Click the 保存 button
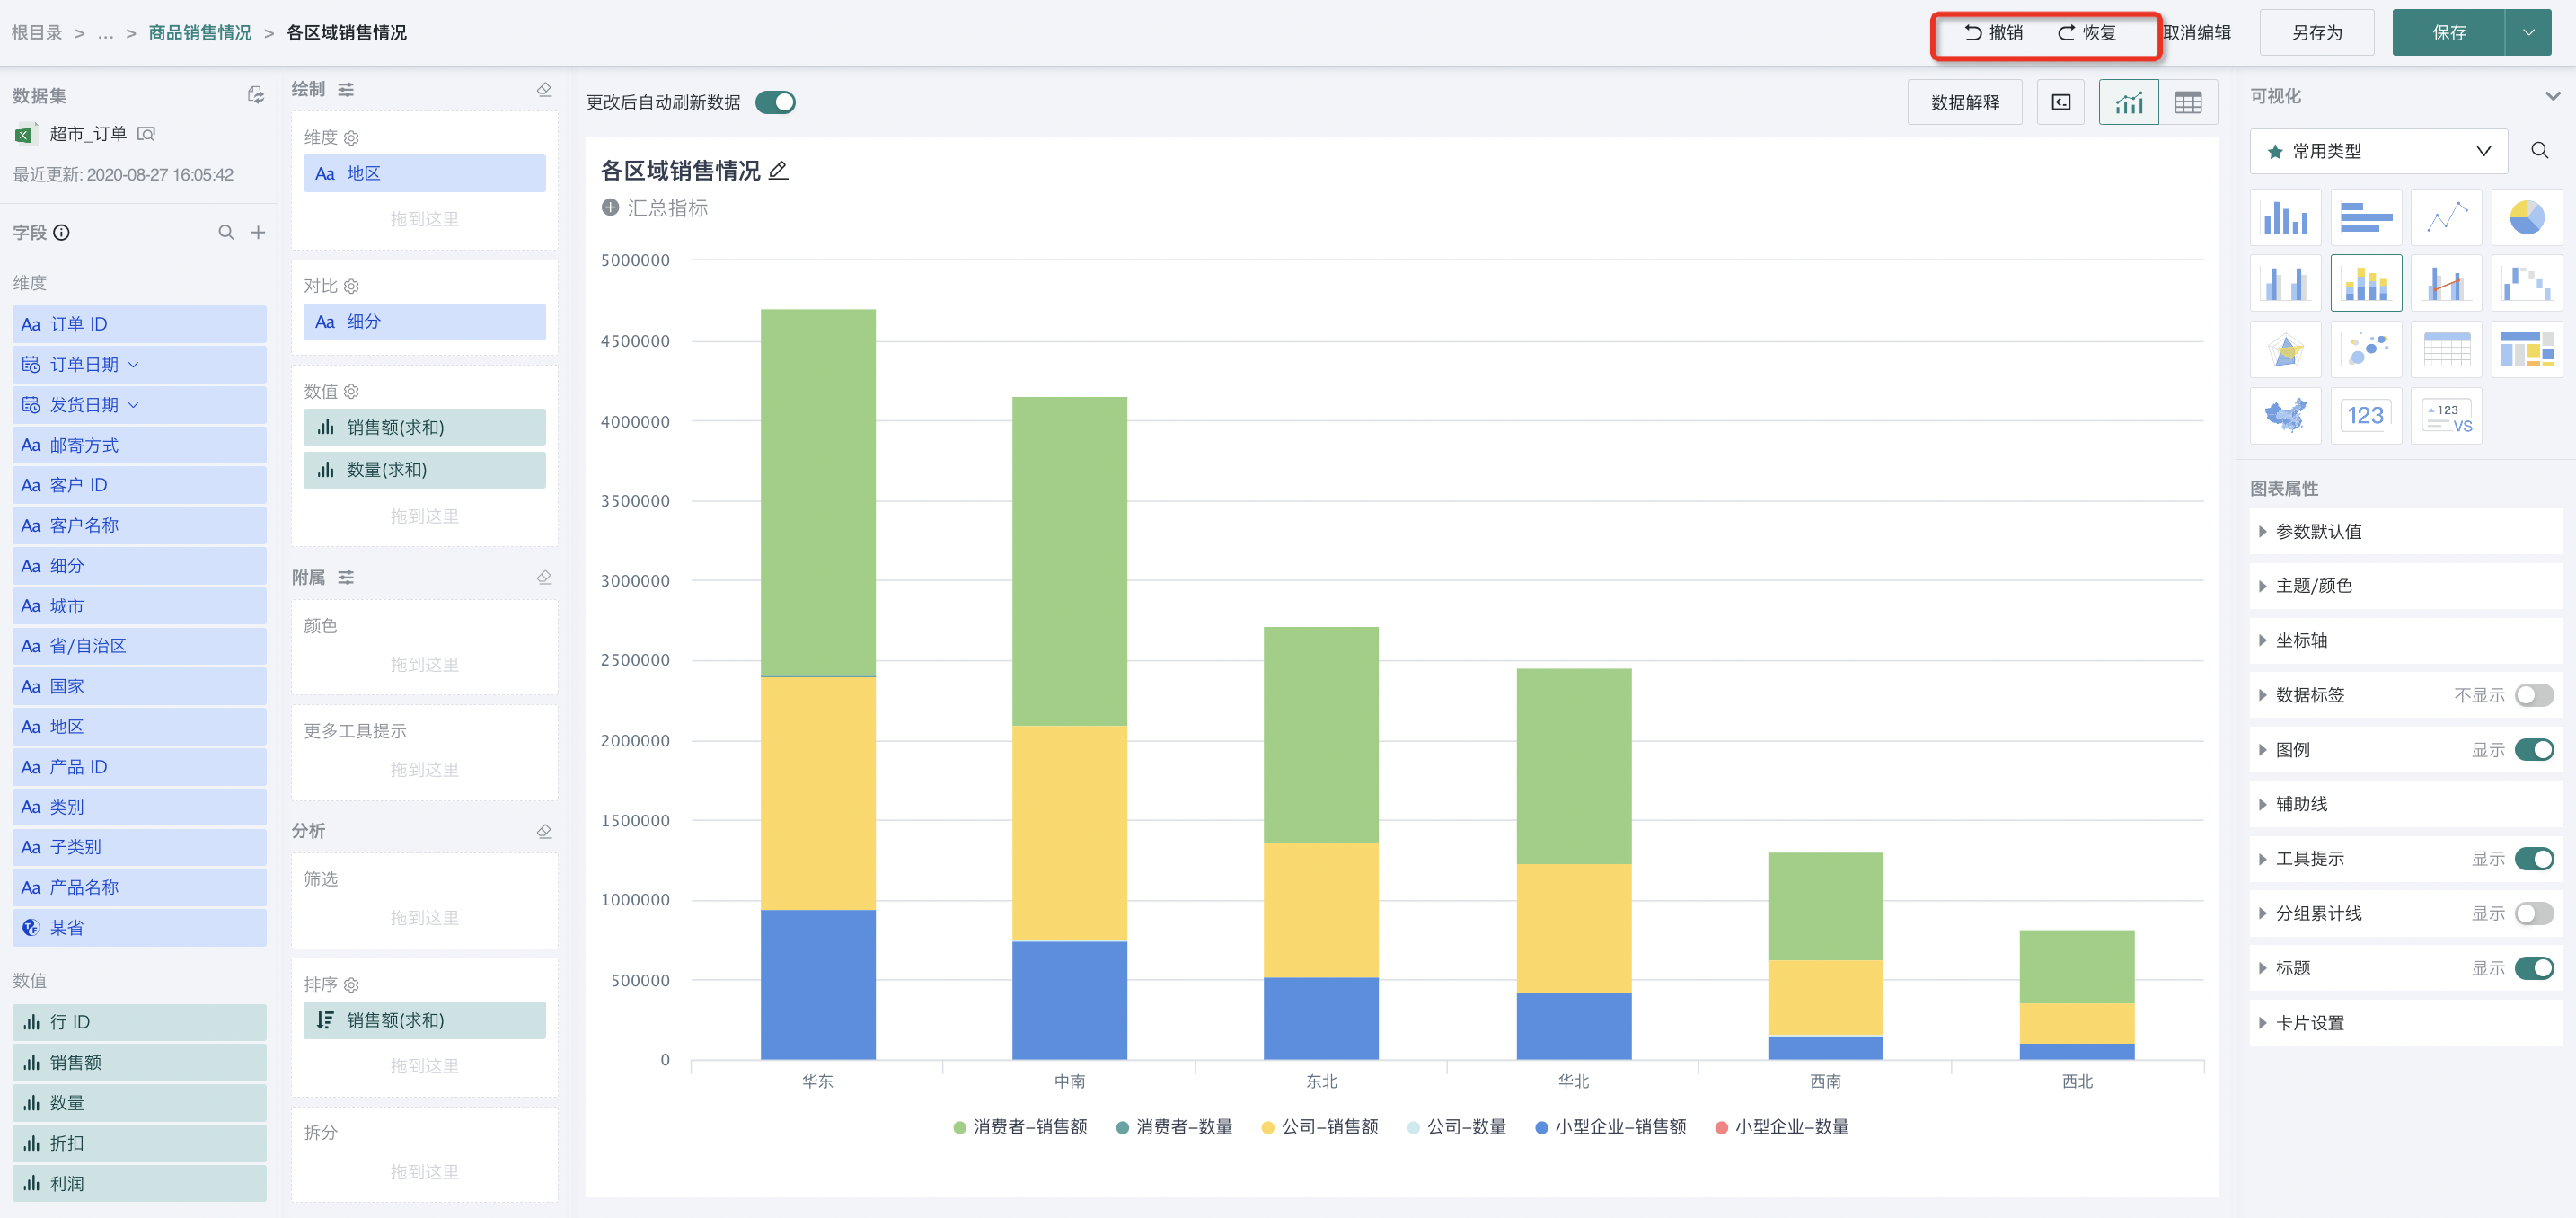Screen dimensions: 2576x1218 [x=2449, y=32]
